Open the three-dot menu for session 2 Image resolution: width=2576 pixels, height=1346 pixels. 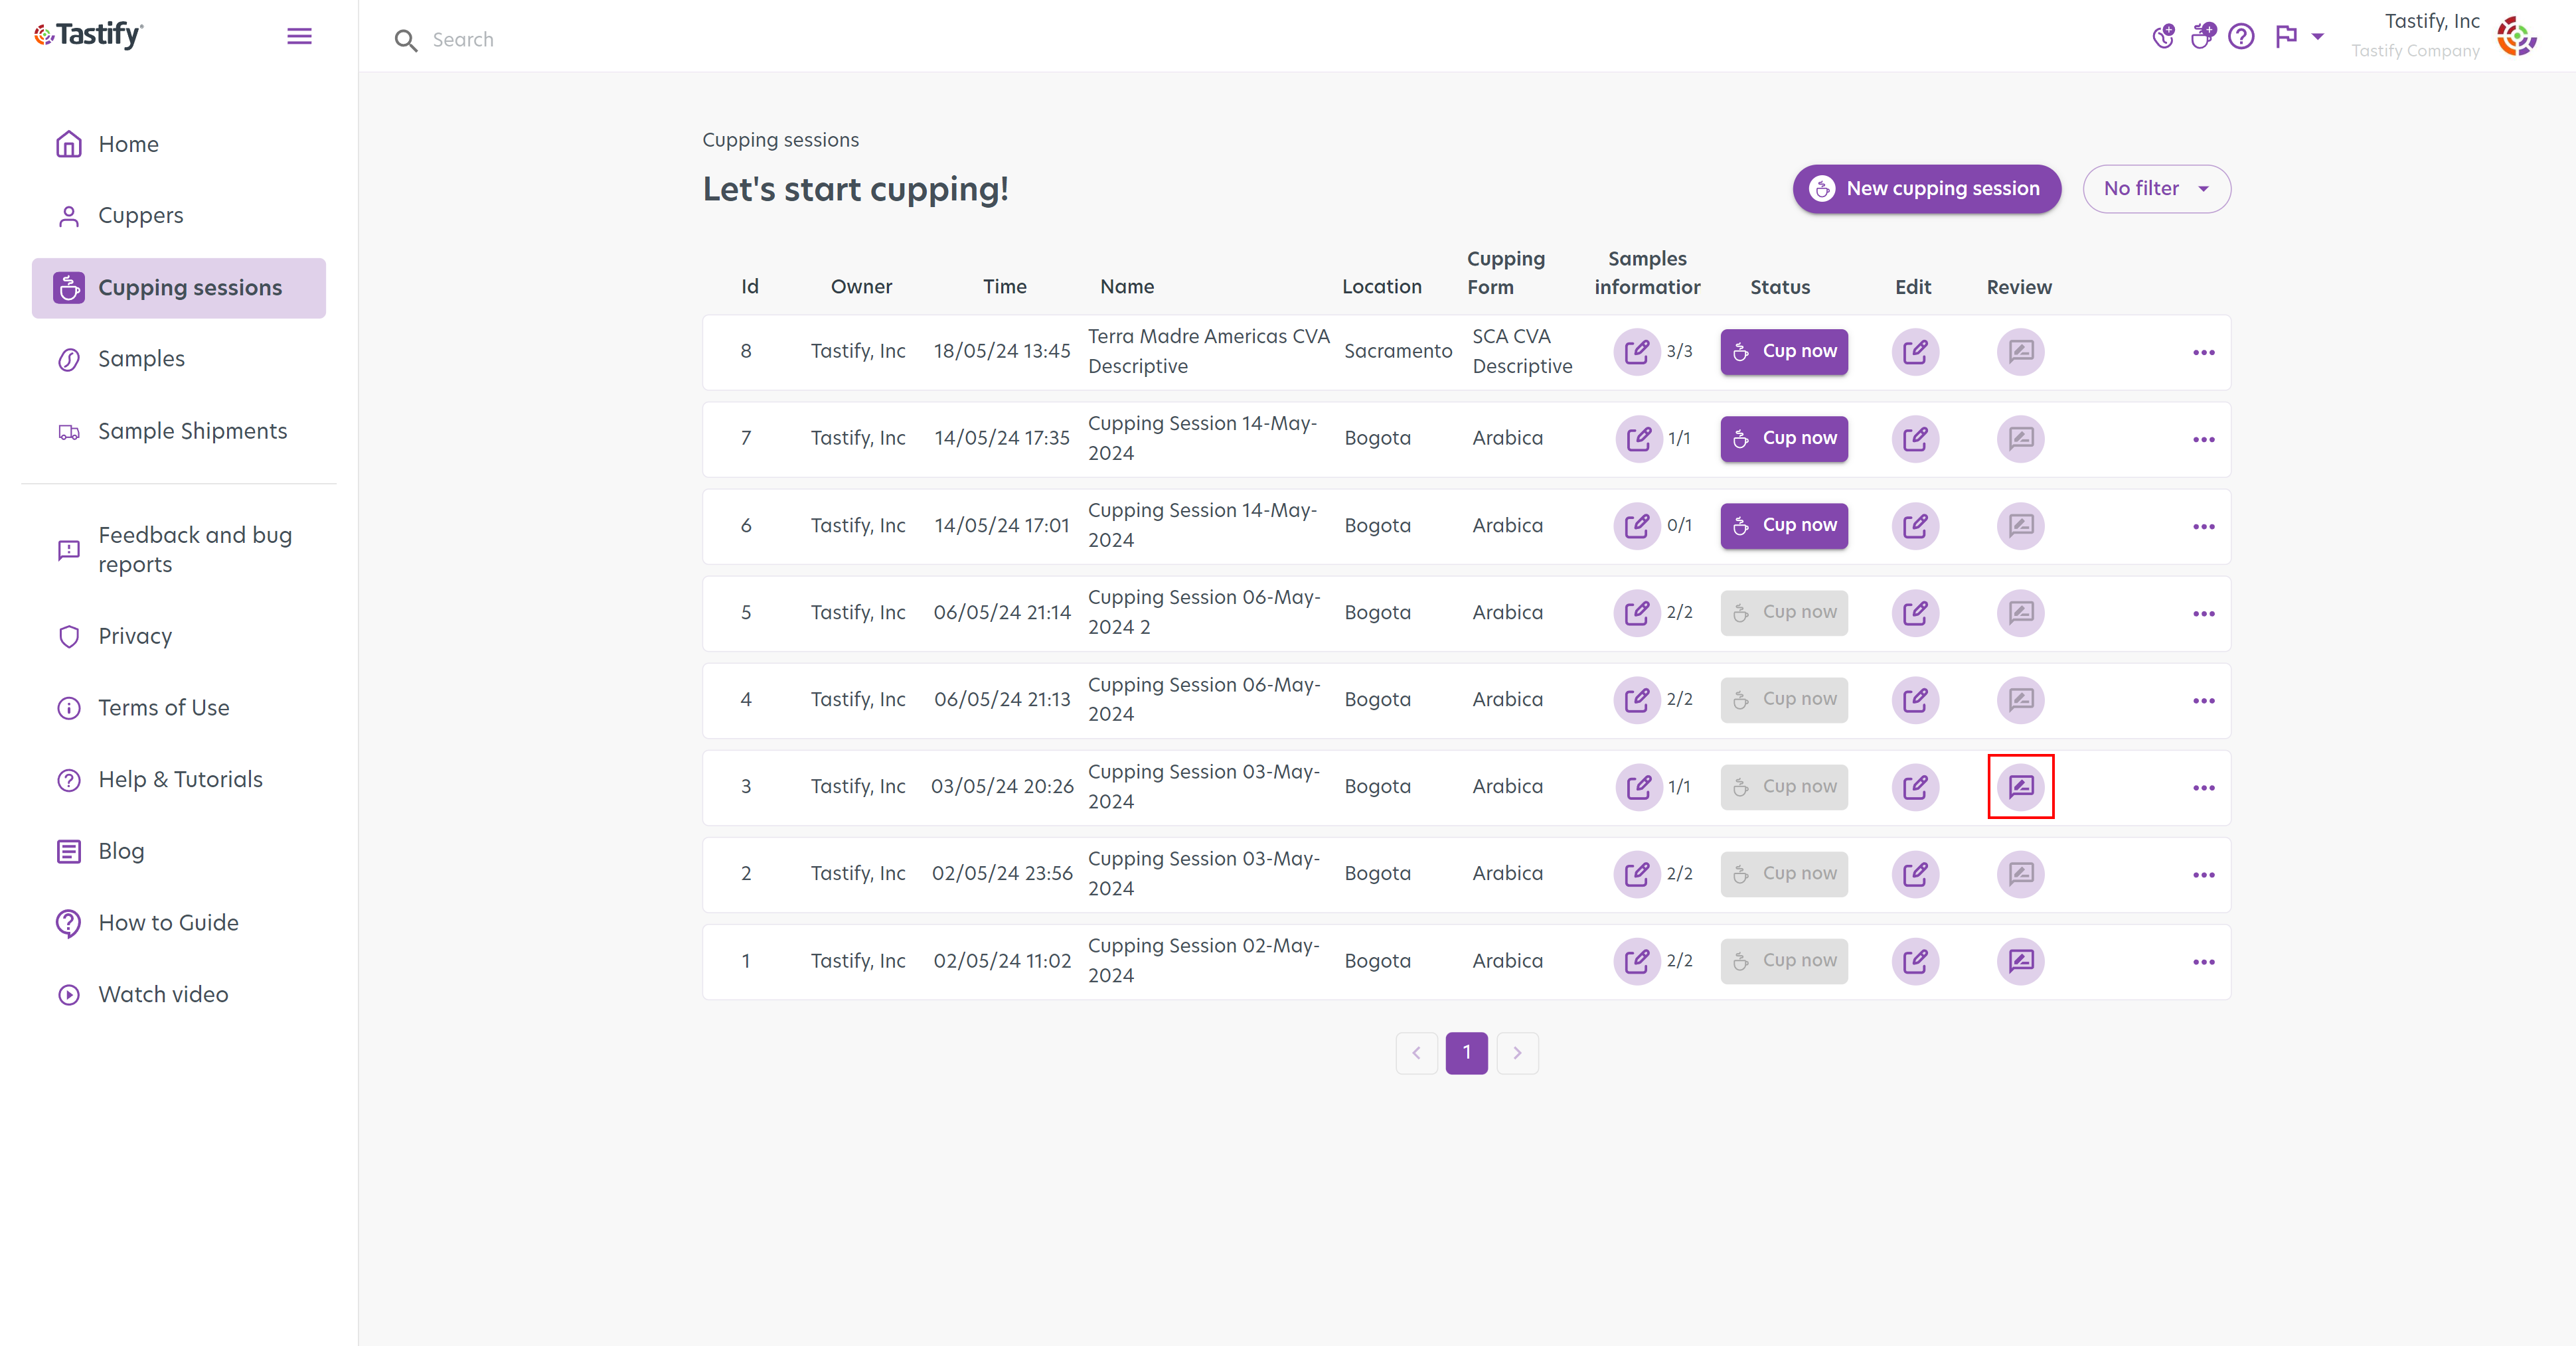point(2203,875)
